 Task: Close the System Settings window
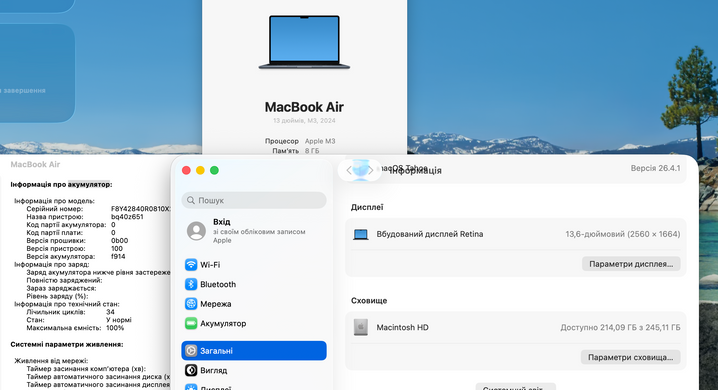pyautogui.click(x=186, y=170)
